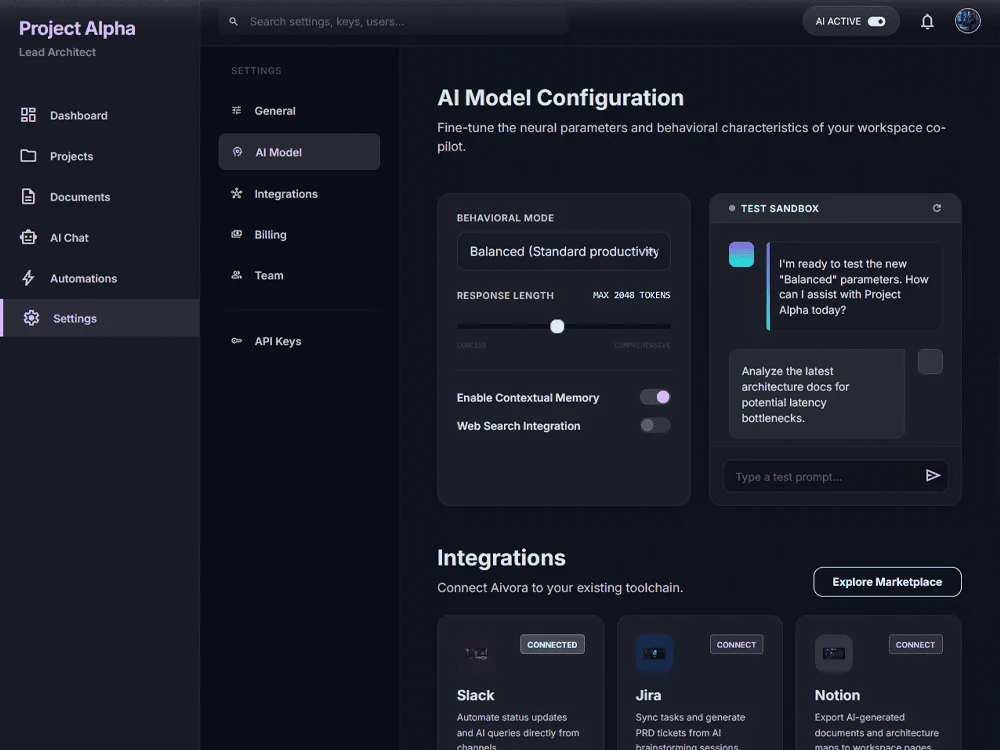
Task: Send the test prompt with arrow icon
Action: tap(933, 475)
